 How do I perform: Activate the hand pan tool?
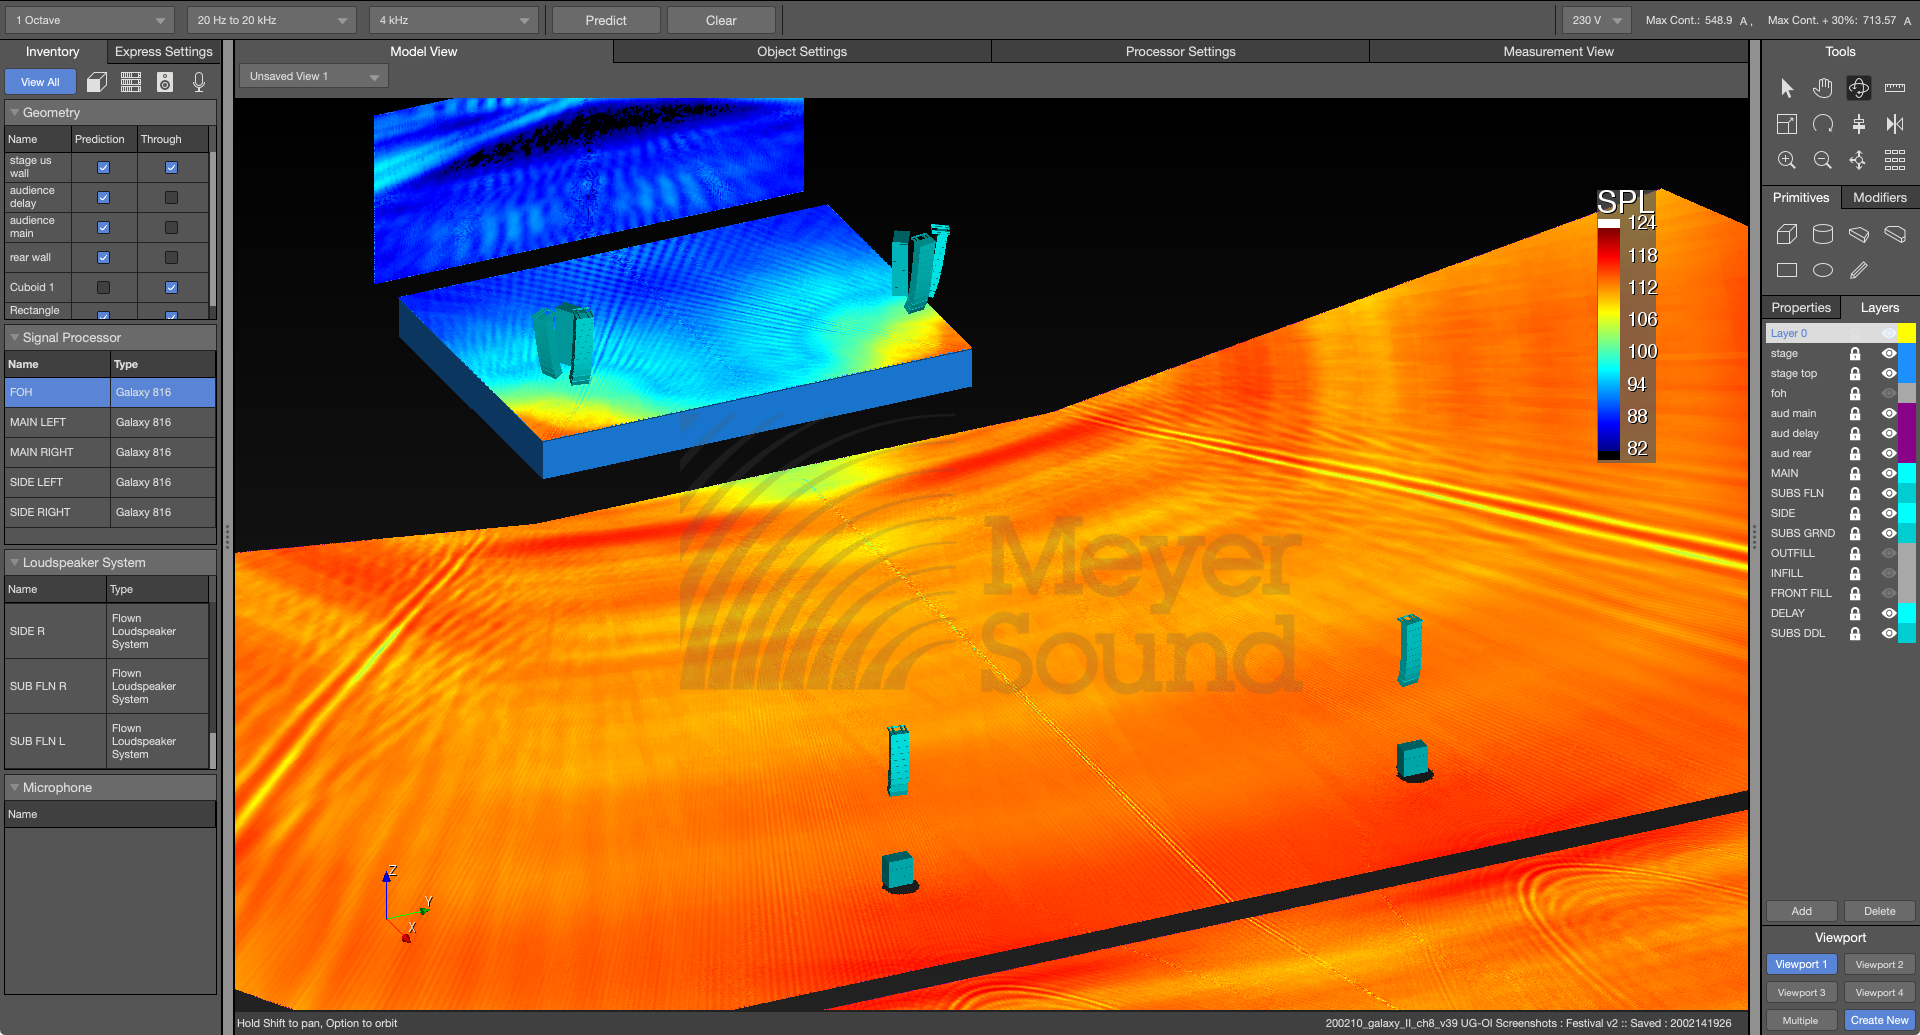pos(1823,88)
